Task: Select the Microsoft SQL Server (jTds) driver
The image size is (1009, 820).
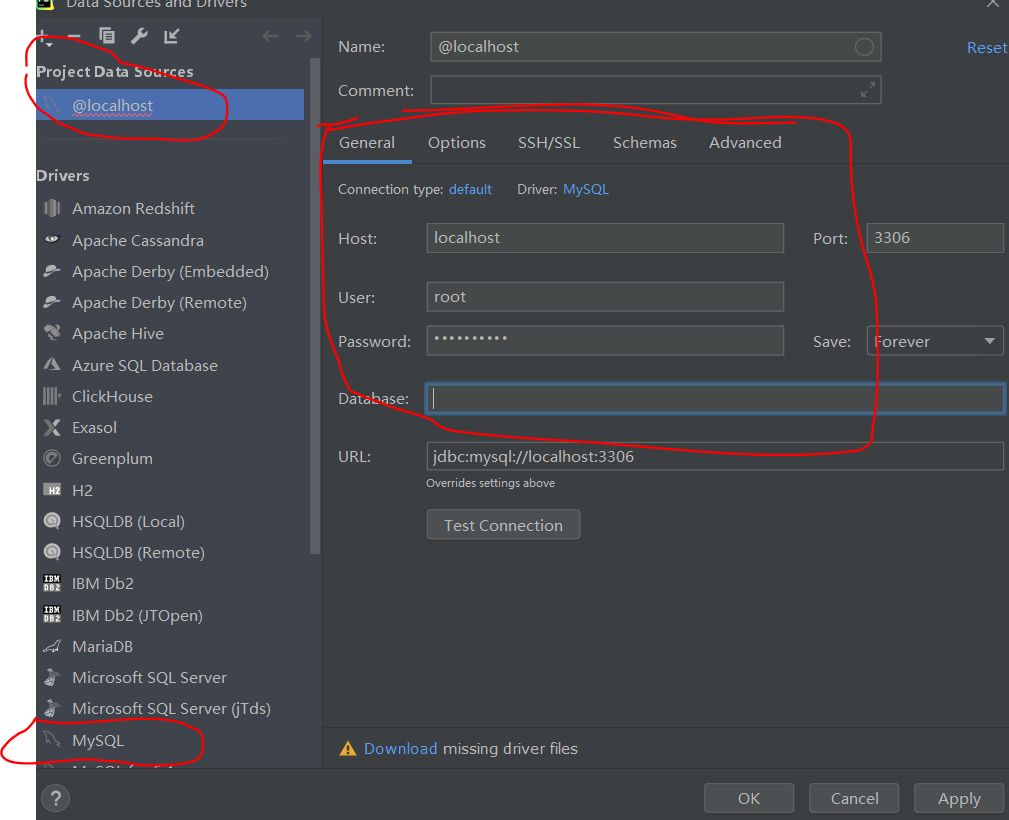Action: pyautogui.click(x=170, y=708)
